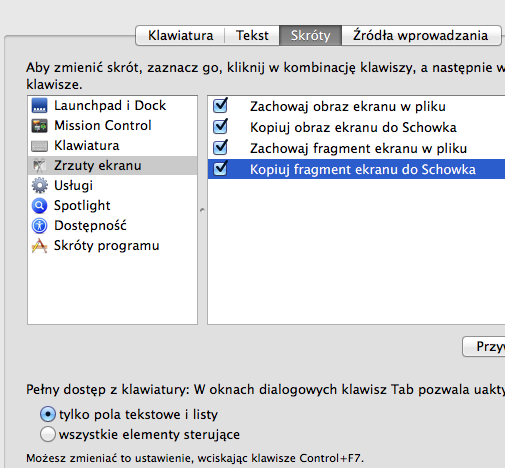Select the Skróty tab
This screenshot has width=505, height=468.
[310, 35]
